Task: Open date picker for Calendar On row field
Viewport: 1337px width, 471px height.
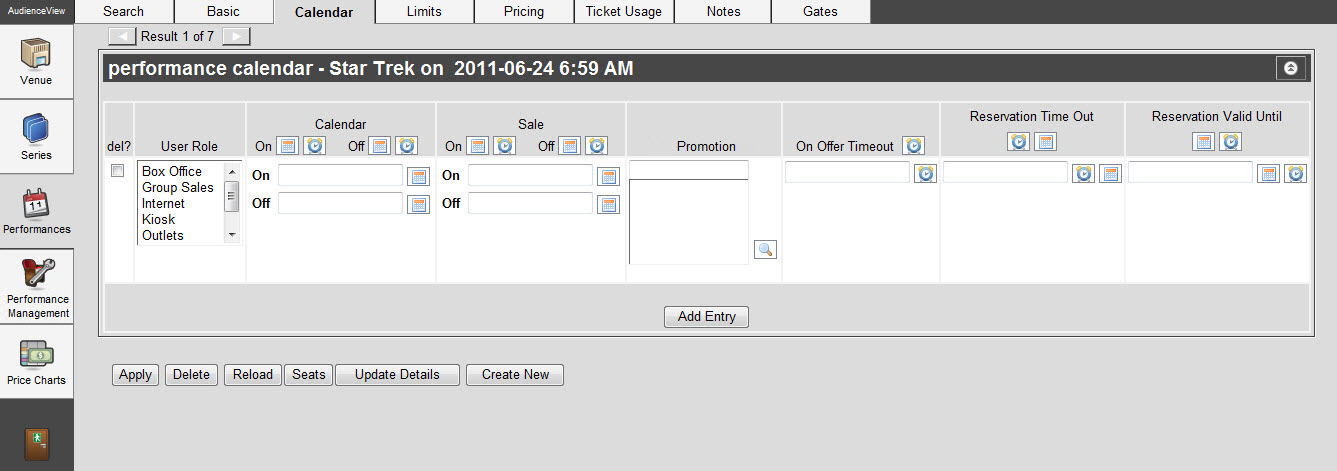Action: click(419, 176)
